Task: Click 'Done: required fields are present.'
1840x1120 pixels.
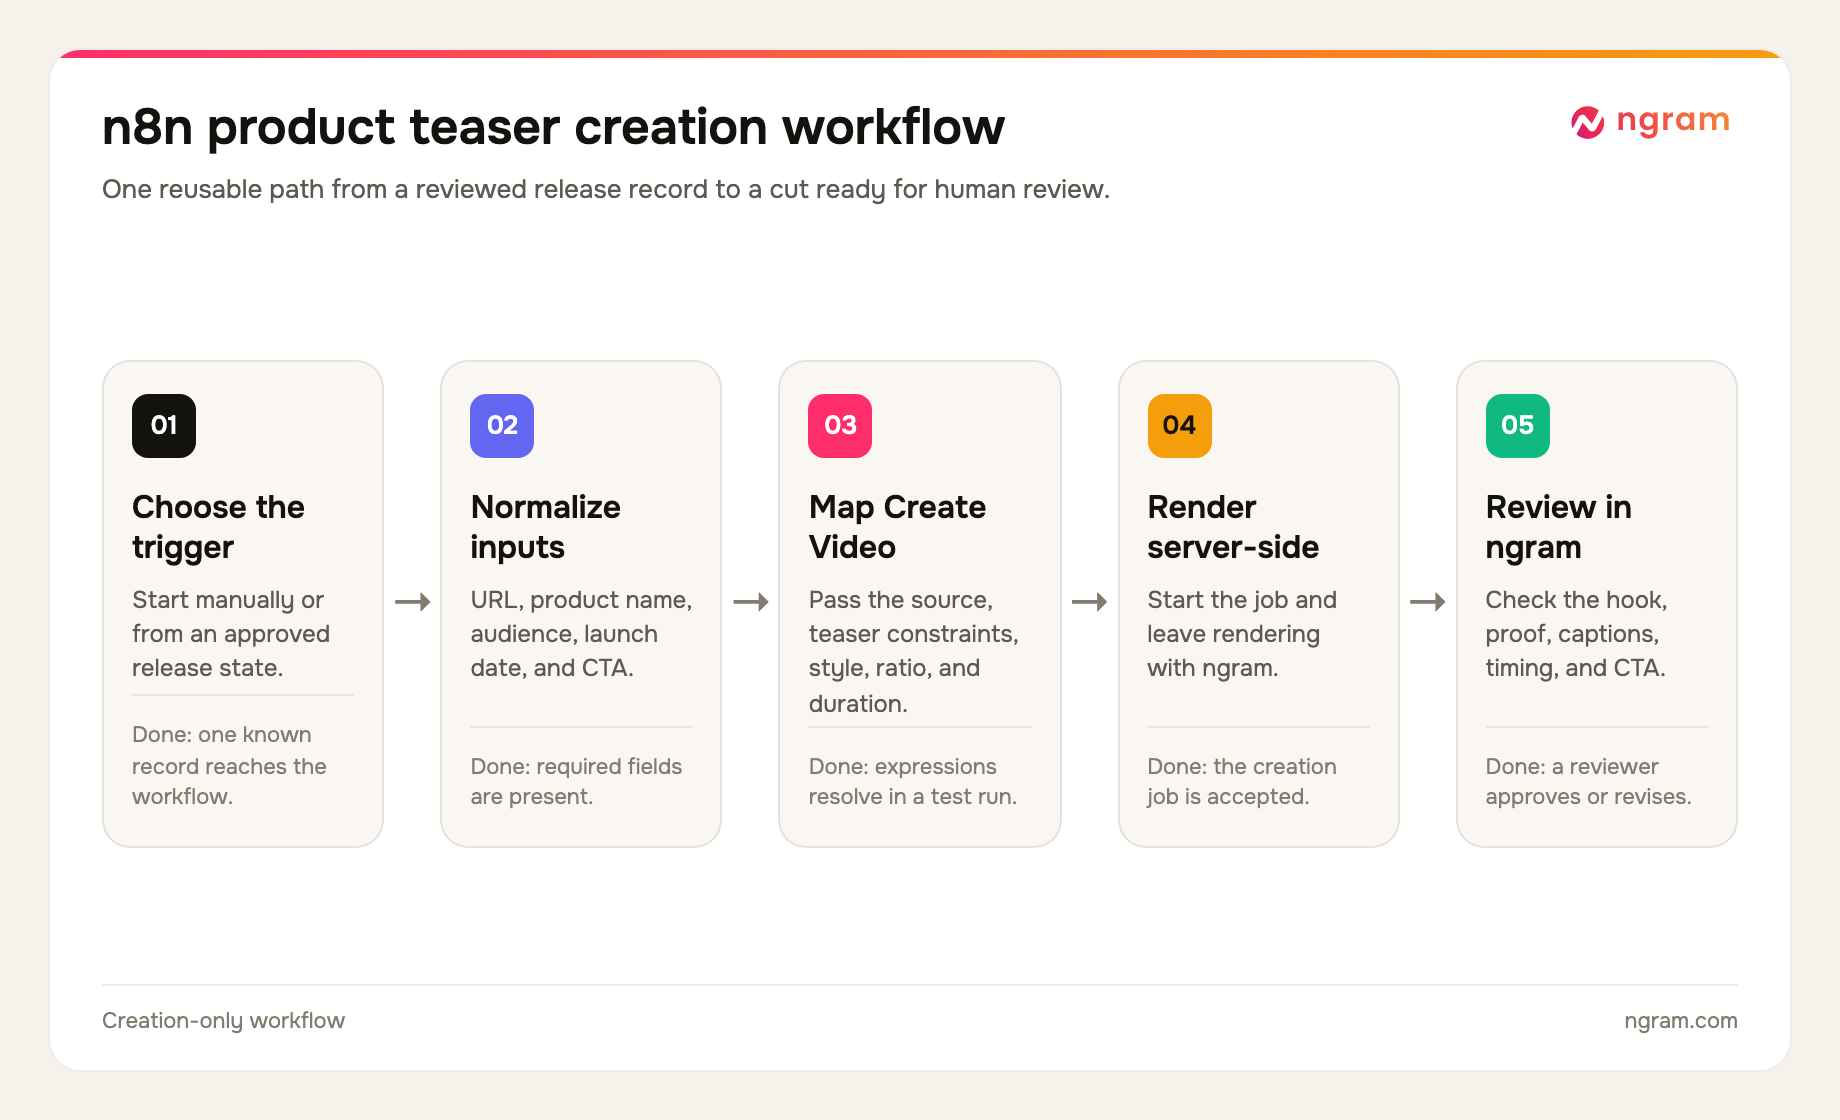Action: coord(576,781)
